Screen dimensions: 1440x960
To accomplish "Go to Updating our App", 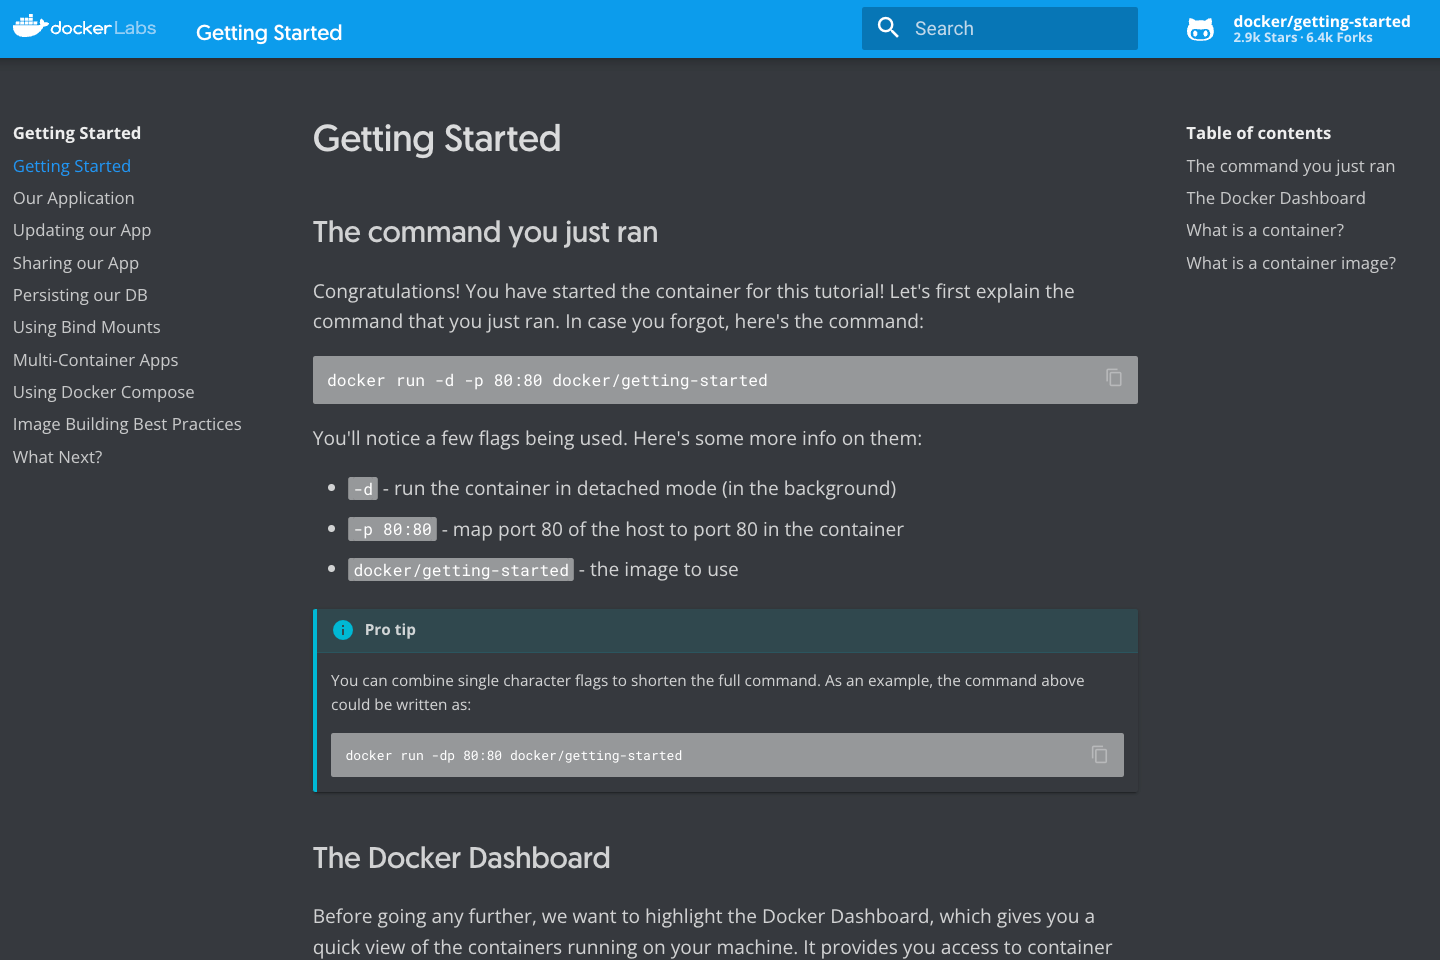I will coord(82,230).
